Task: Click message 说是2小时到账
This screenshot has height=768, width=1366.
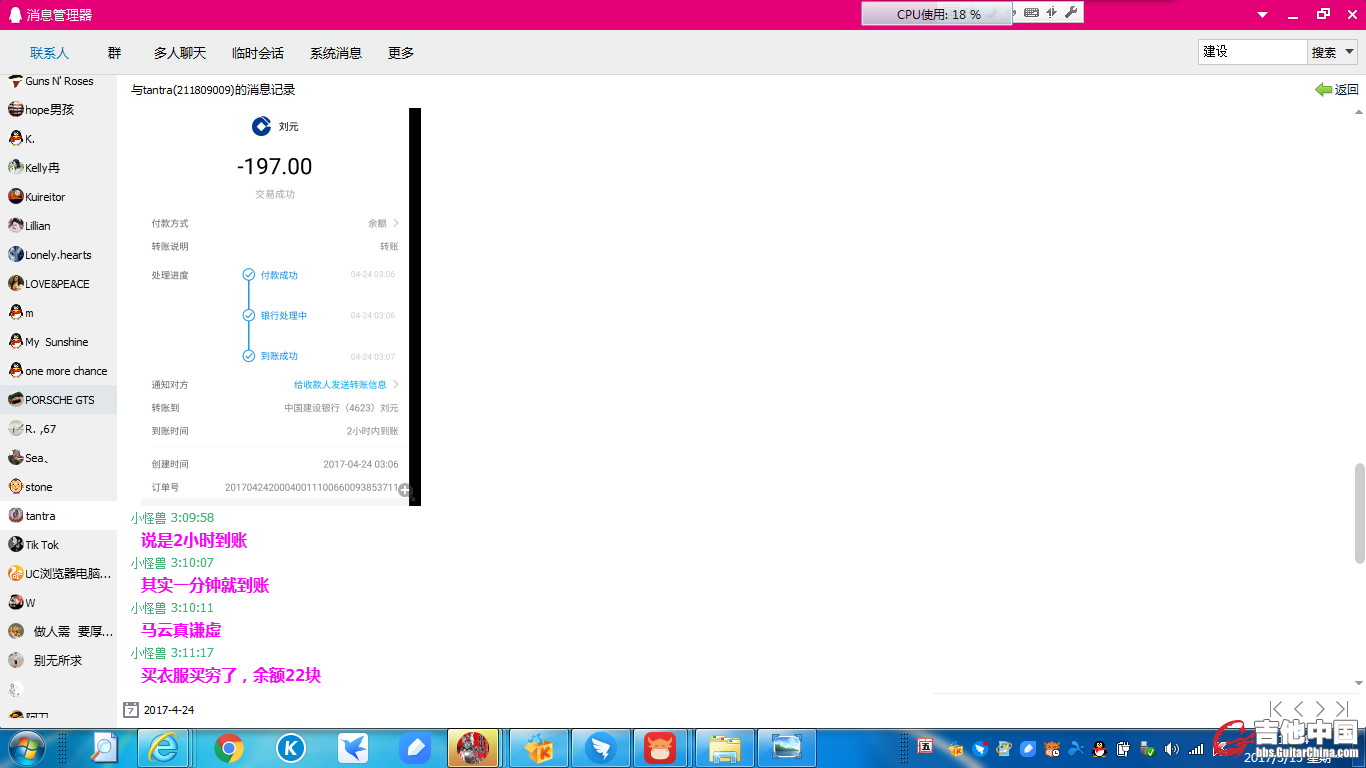Action: tap(194, 540)
